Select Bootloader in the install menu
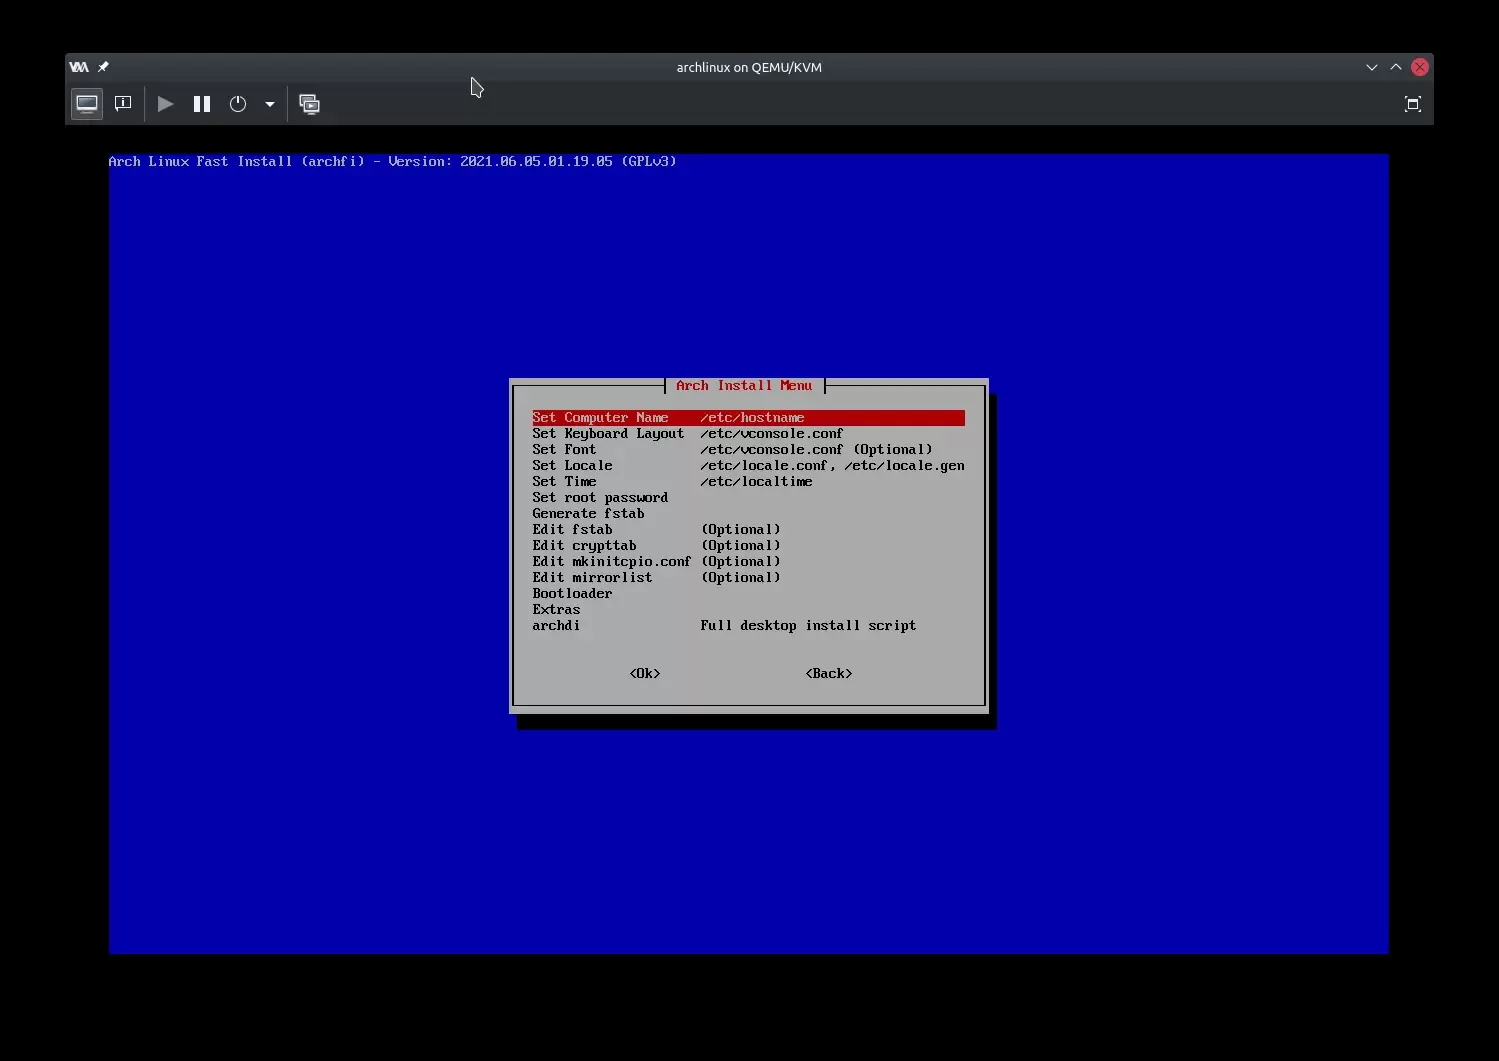Viewport: 1499px width, 1061px height. (572, 594)
